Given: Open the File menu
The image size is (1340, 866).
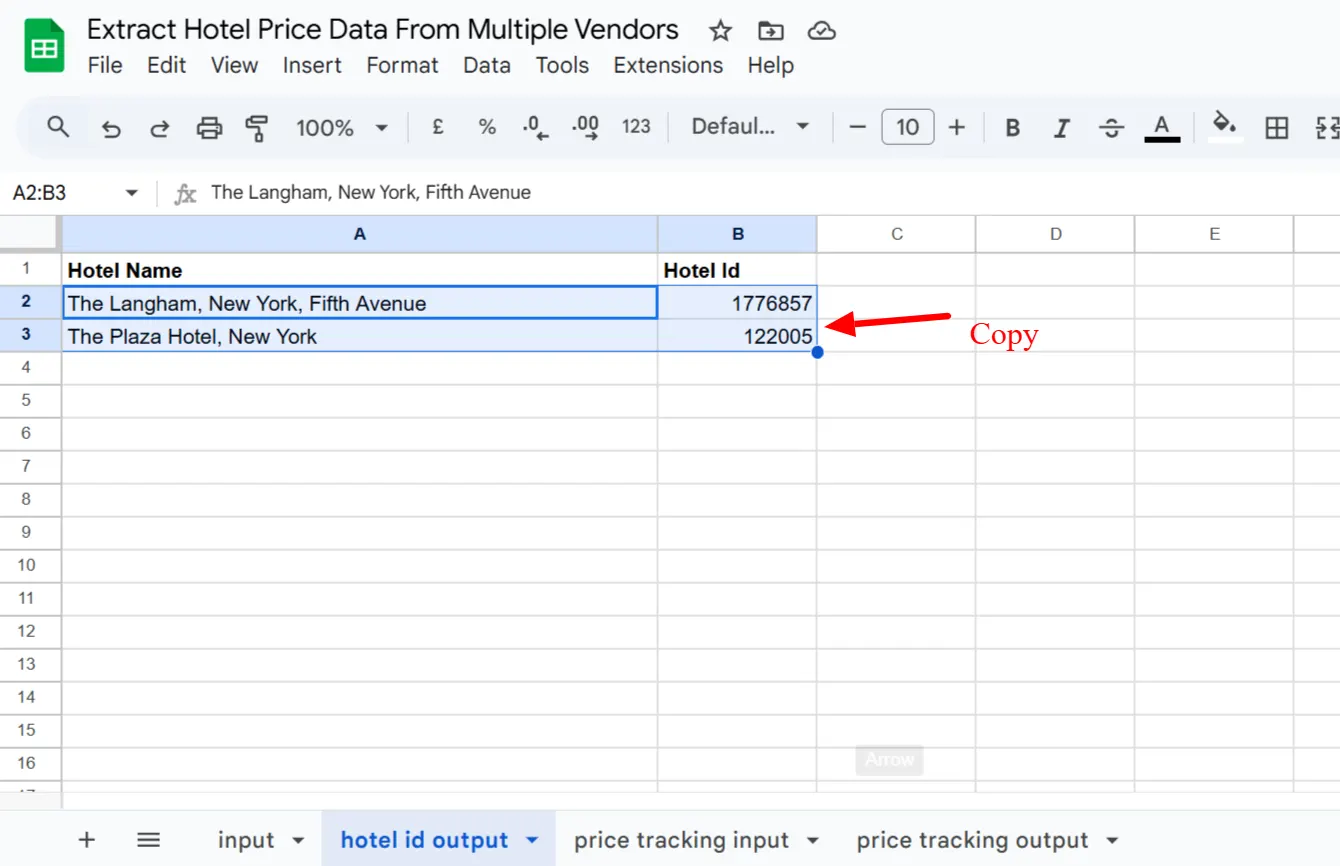Looking at the screenshot, I should coord(105,65).
